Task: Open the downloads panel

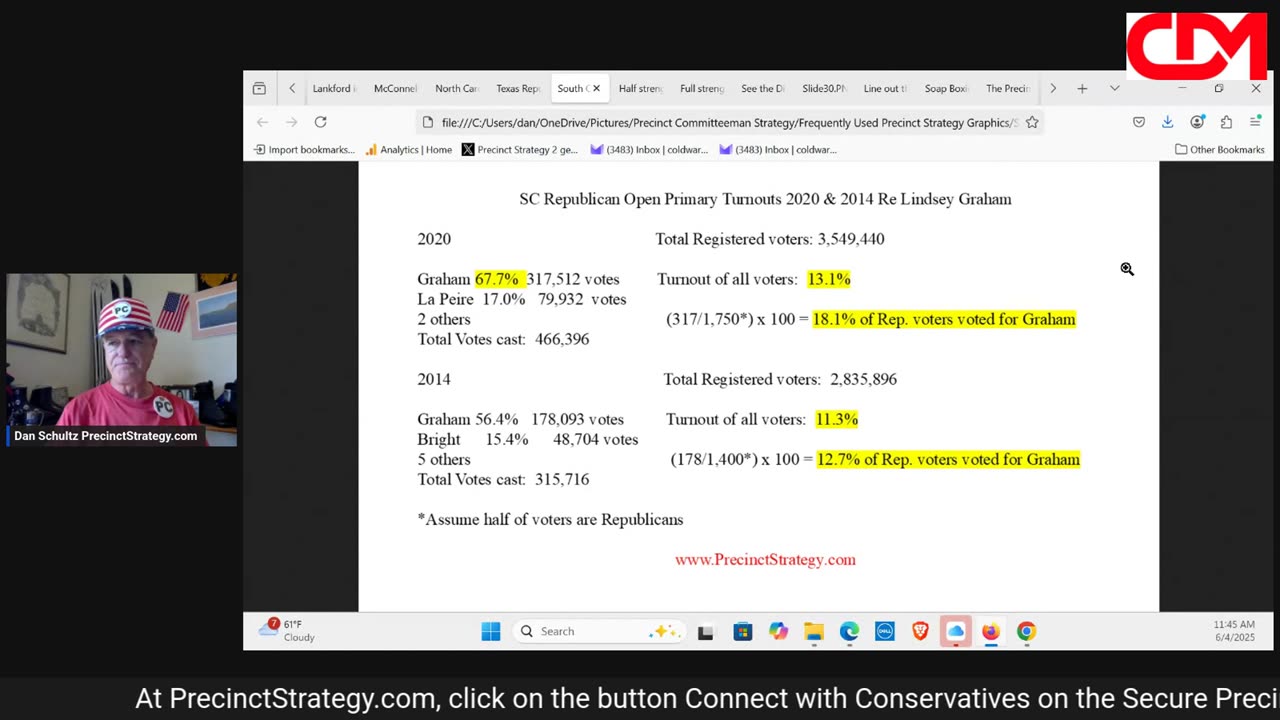Action: tap(1167, 122)
